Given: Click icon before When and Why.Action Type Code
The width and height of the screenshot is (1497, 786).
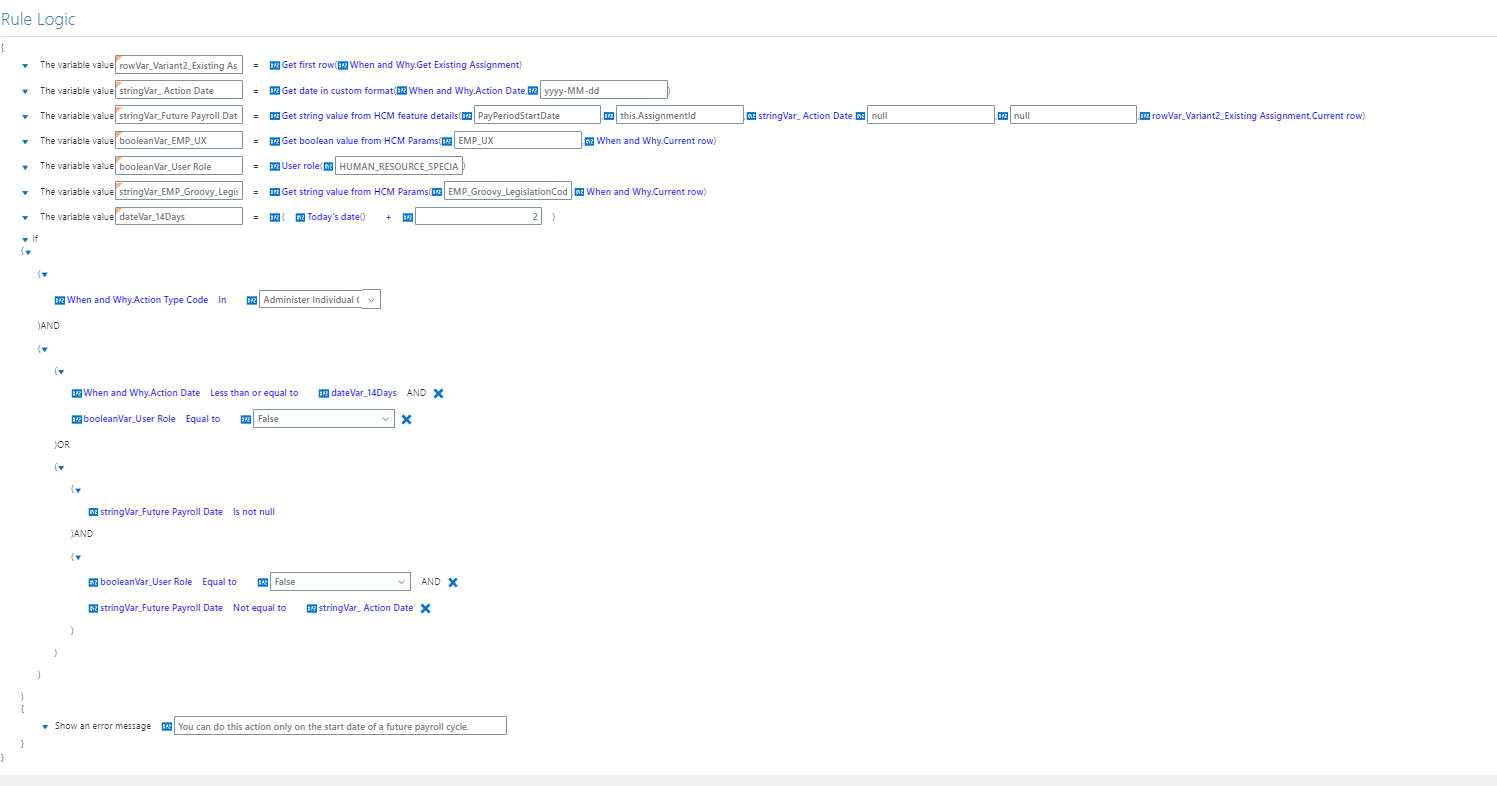Looking at the screenshot, I should 60,300.
